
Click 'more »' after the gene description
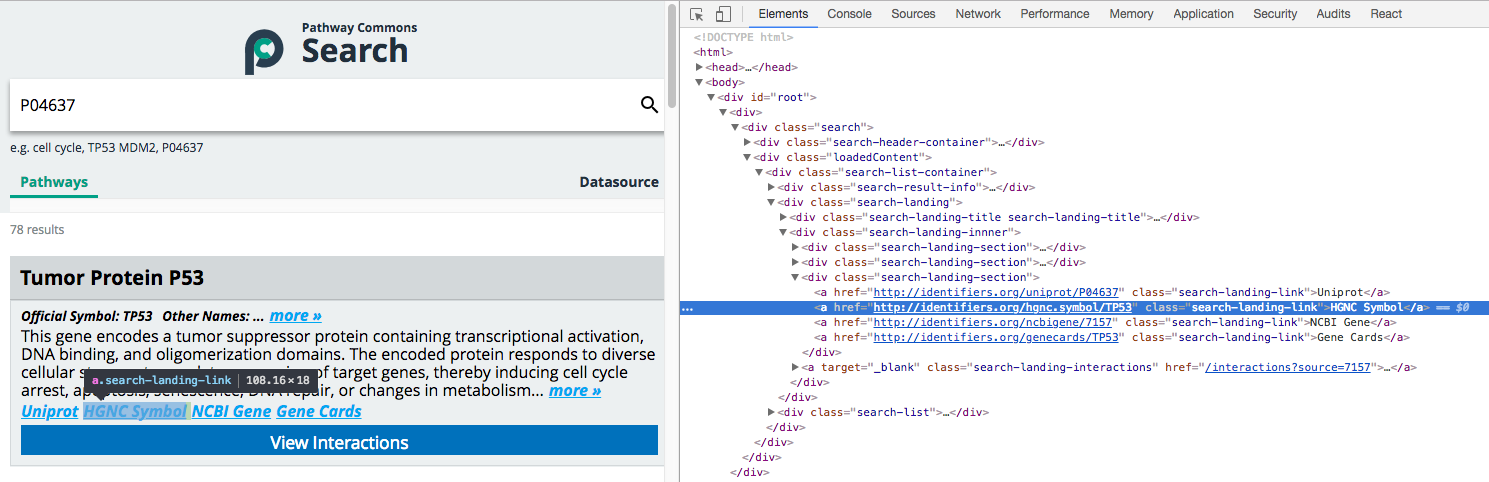point(575,390)
